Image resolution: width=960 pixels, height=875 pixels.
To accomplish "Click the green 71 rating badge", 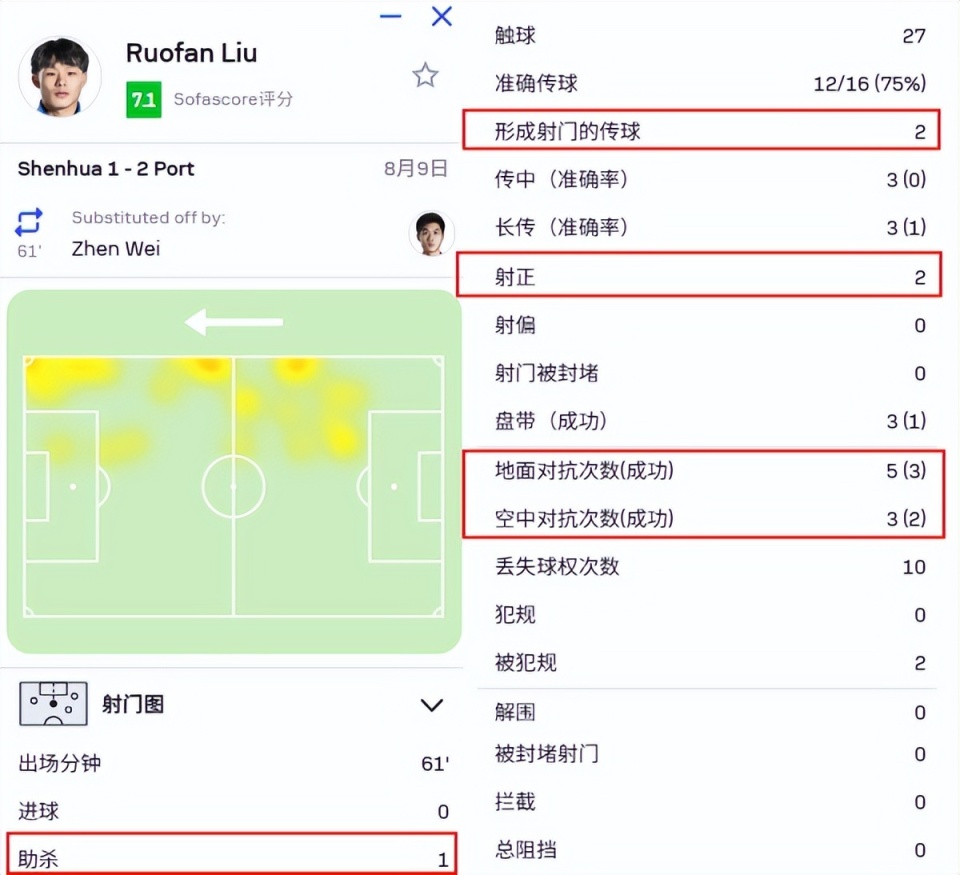I will pos(143,100).
